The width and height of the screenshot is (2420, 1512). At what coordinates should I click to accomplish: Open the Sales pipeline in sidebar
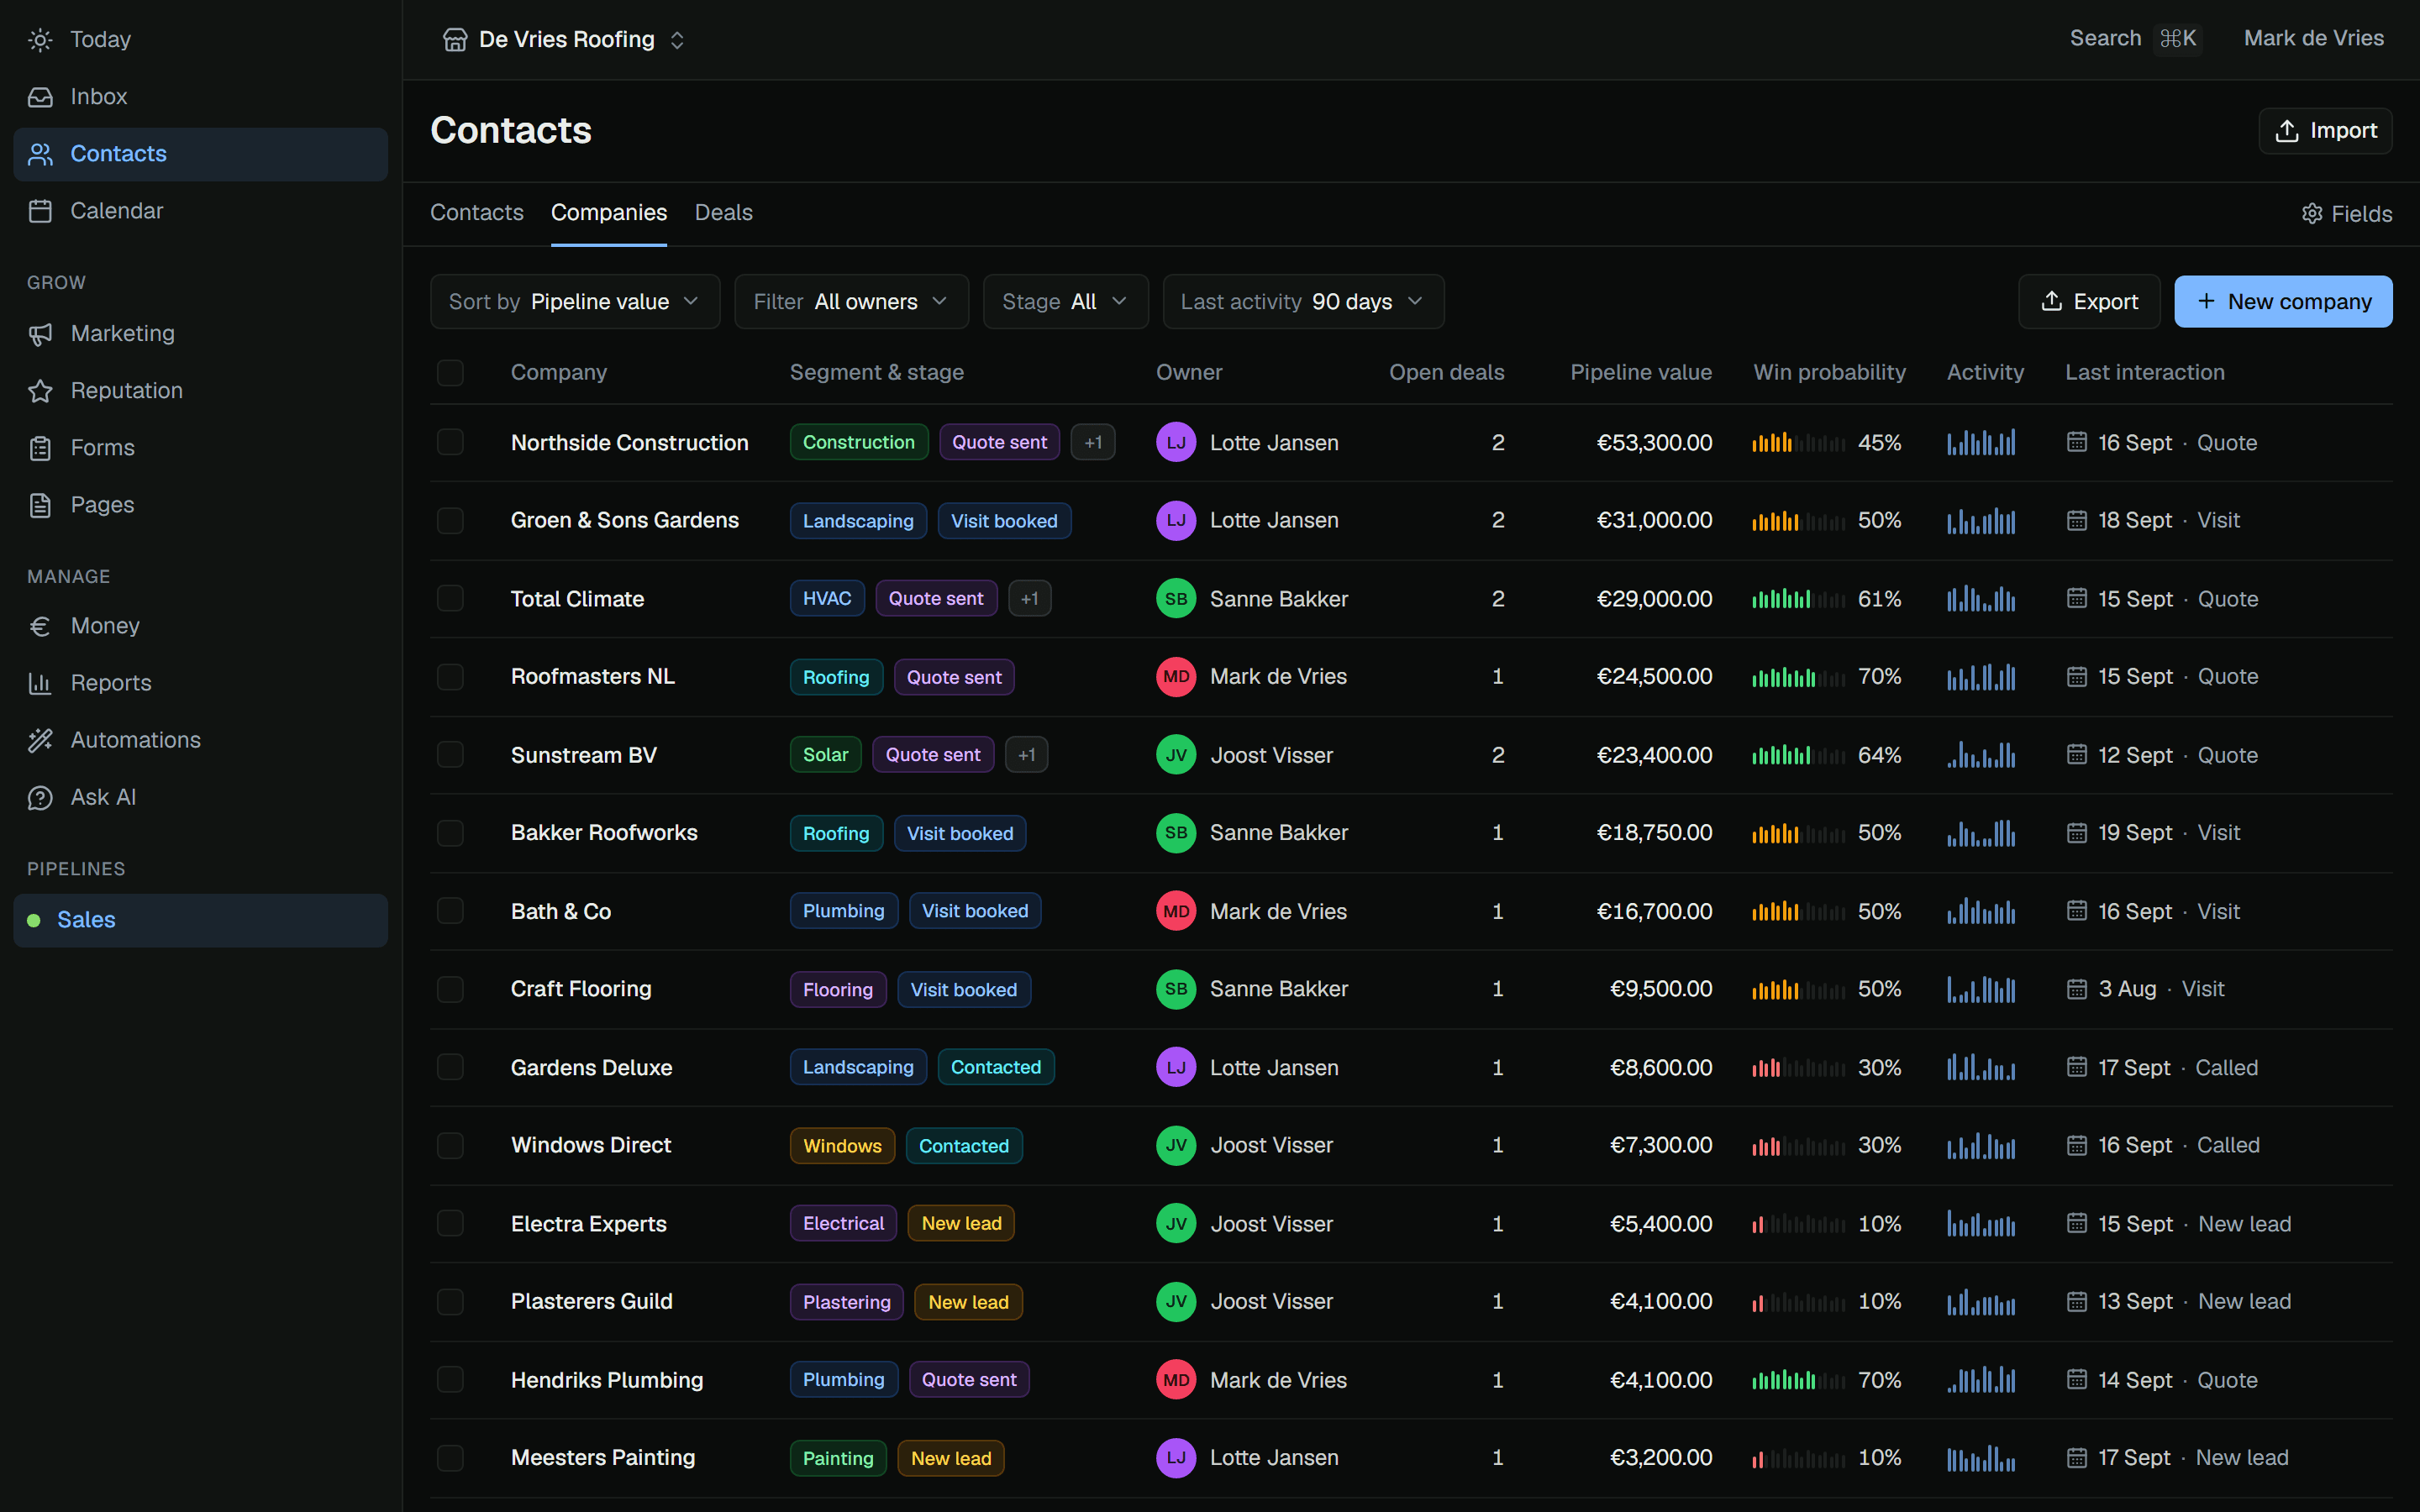pyautogui.click(x=201, y=920)
